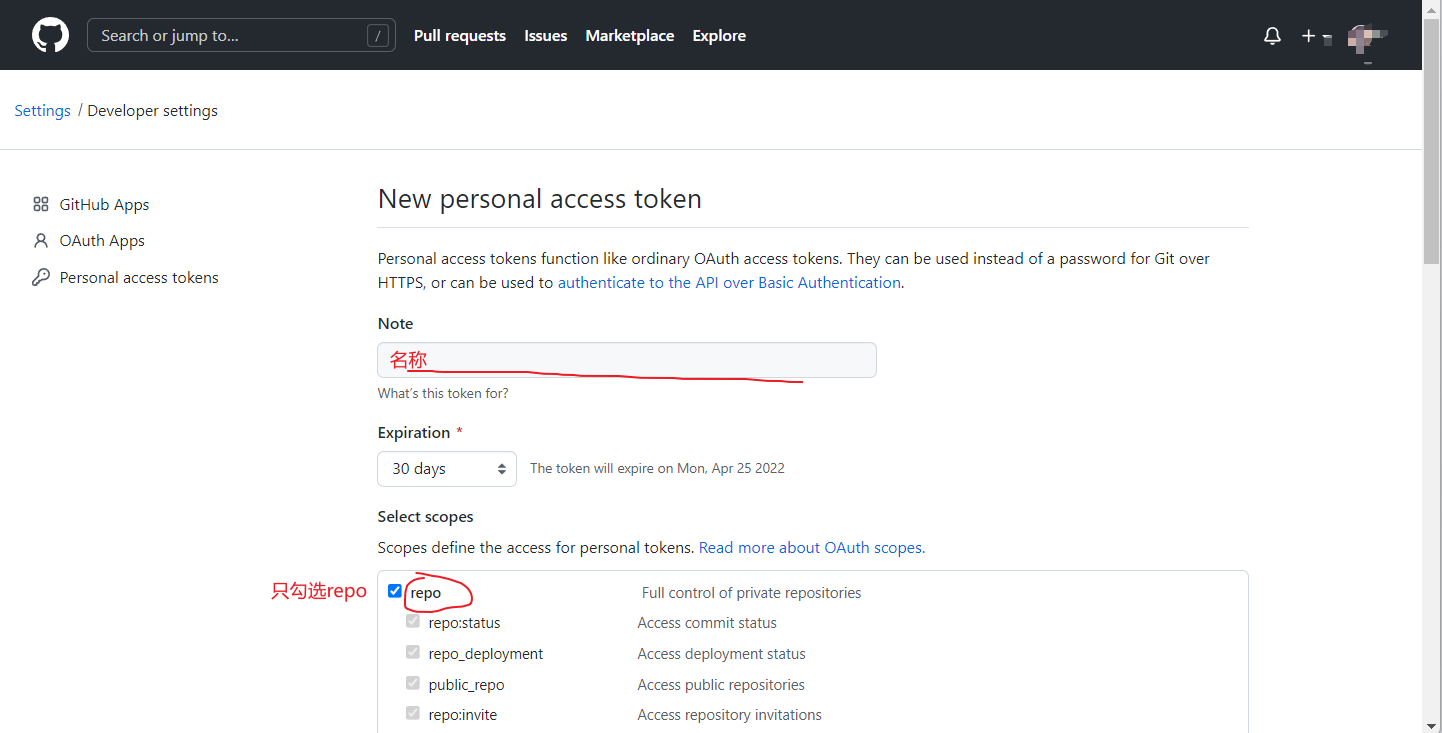Click the repo:invite checkbox
The image size is (1442, 733).
(x=413, y=714)
